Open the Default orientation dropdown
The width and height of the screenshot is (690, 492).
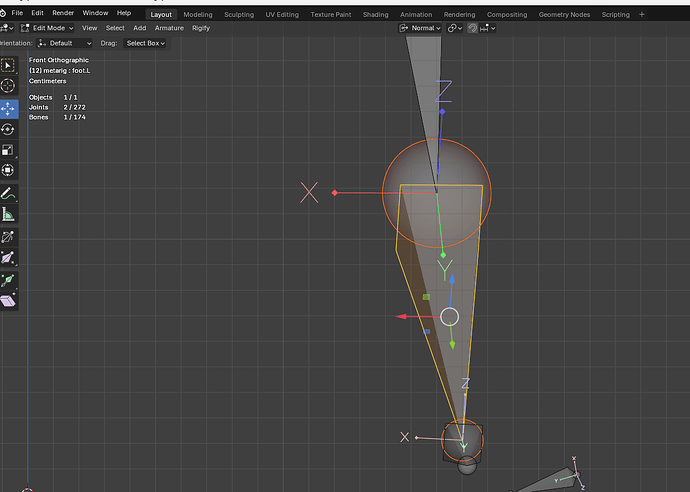click(65, 43)
